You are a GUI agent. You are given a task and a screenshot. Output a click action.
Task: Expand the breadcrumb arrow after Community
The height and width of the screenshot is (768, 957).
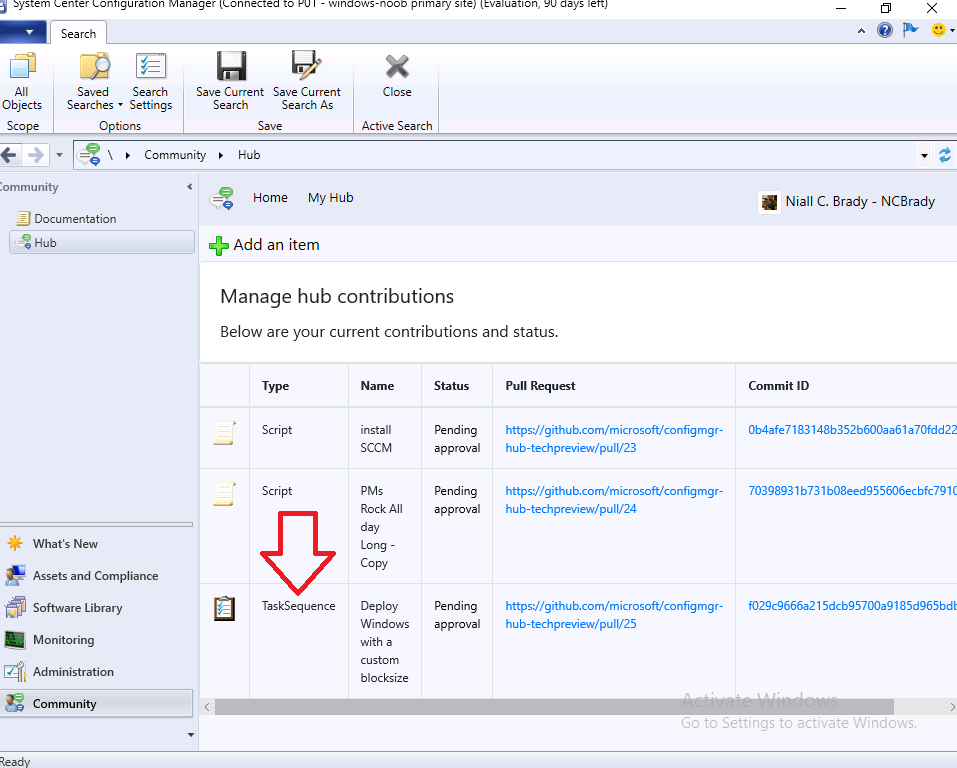click(x=221, y=155)
